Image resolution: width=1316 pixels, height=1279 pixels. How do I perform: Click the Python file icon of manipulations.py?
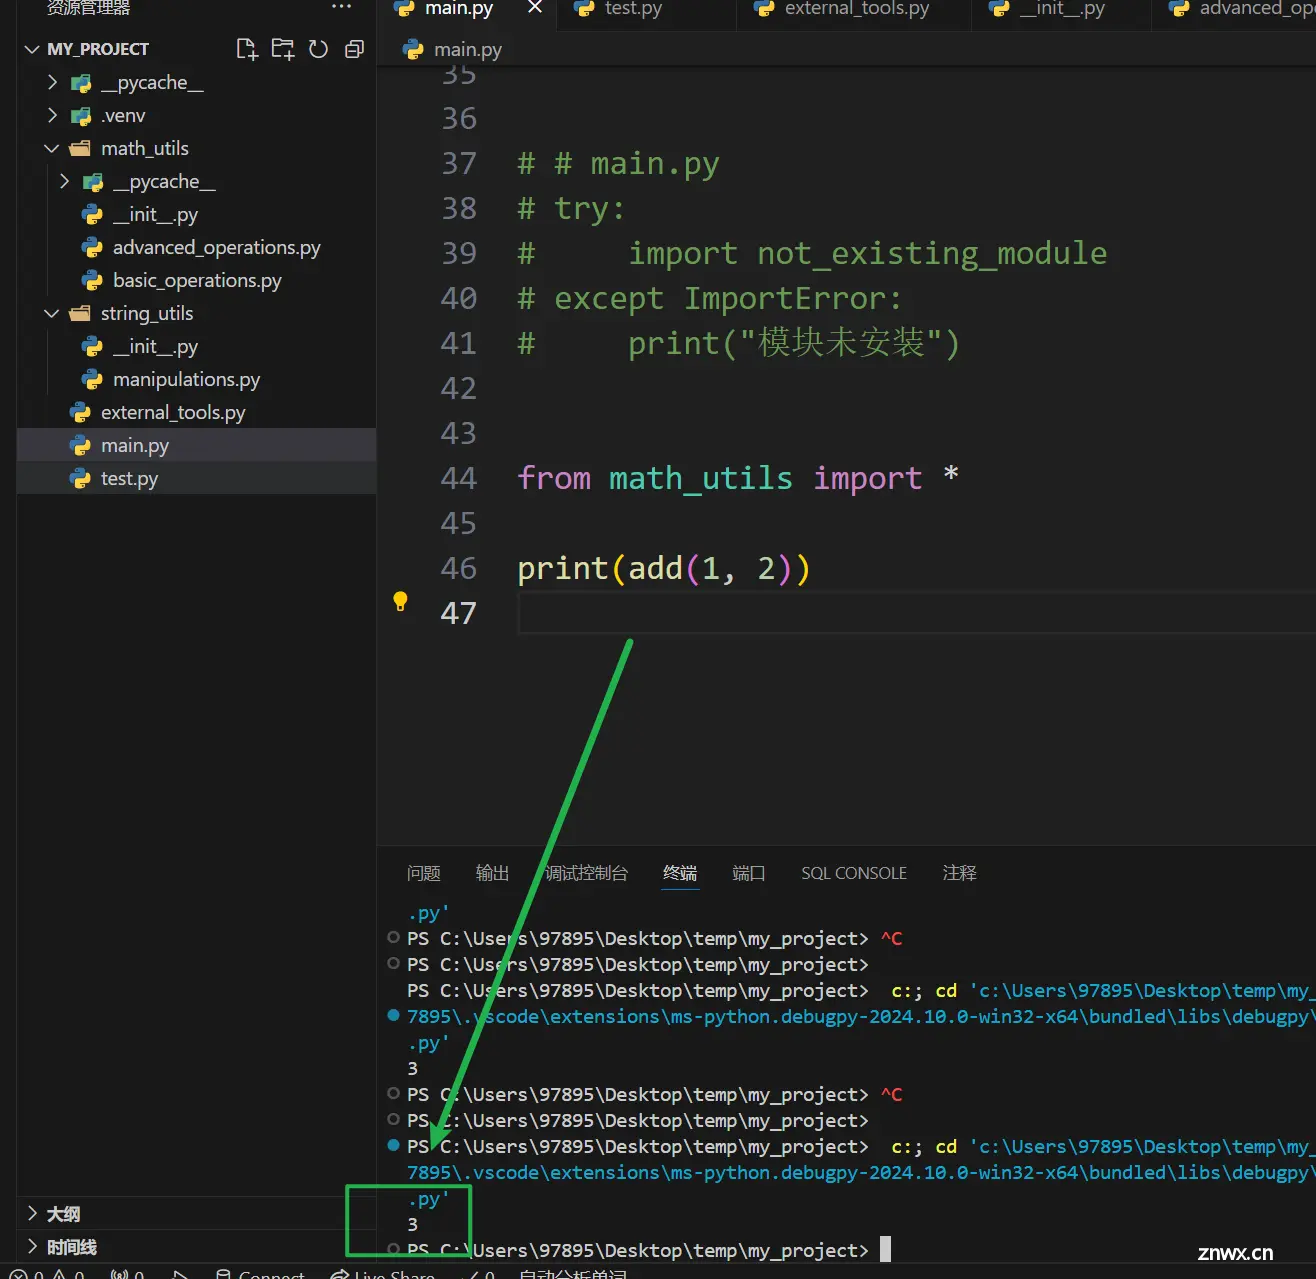click(x=92, y=379)
